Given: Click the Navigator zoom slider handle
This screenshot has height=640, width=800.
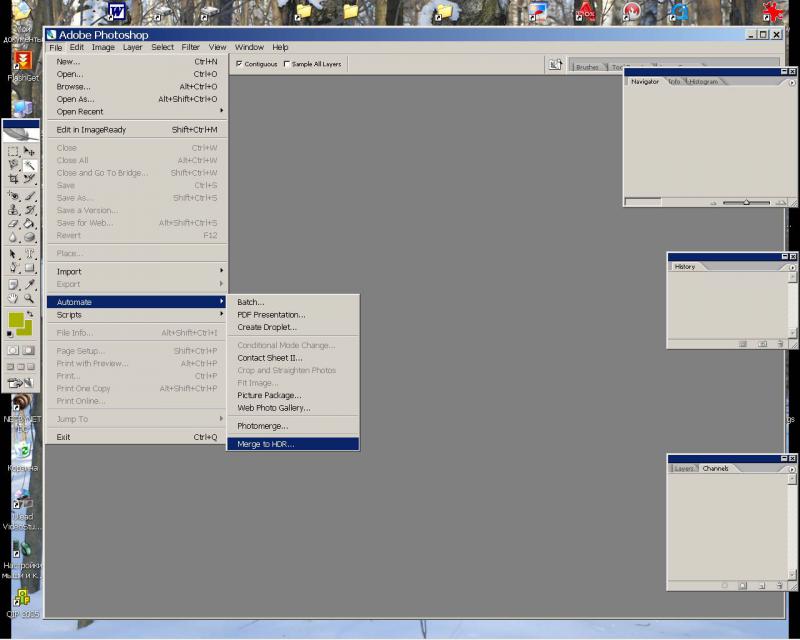Looking at the screenshot, I should pyautogui.click(x=746, y=203).
